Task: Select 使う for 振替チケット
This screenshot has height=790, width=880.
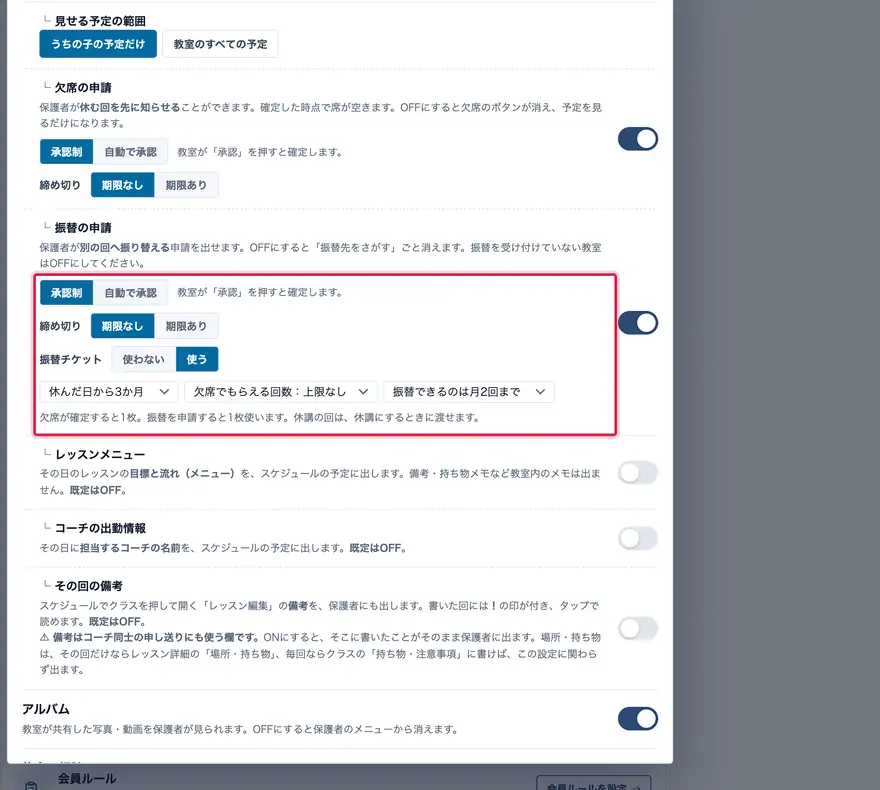Action: point(197,359)
